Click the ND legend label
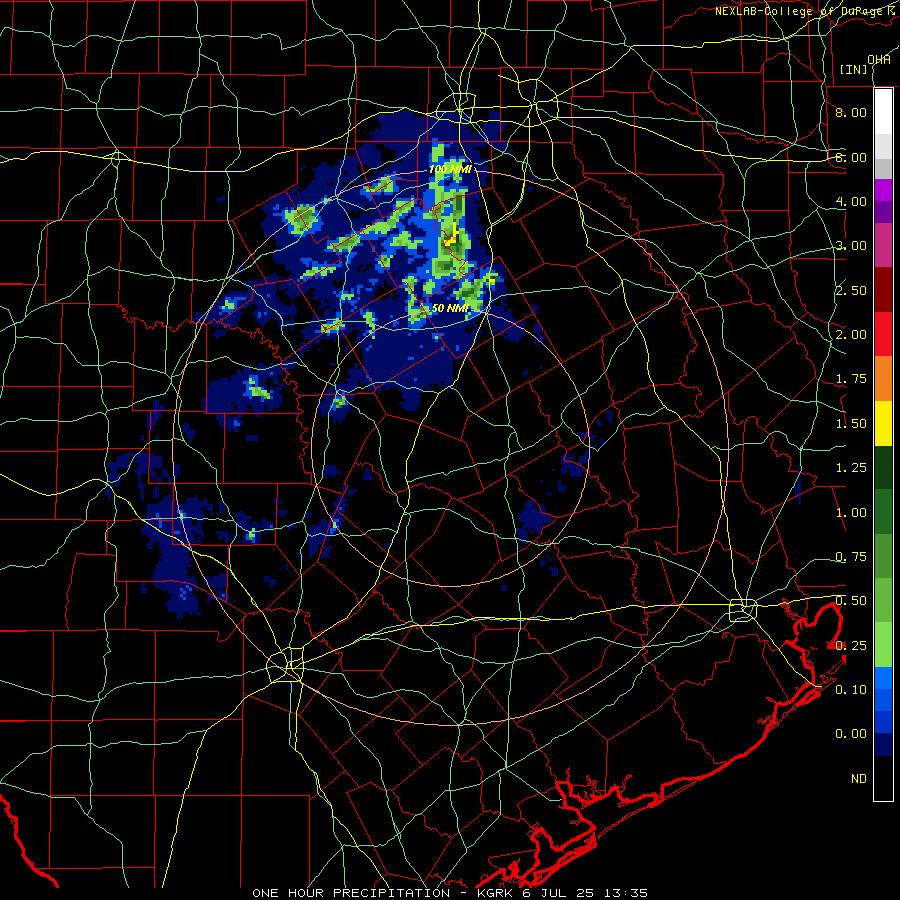 pos(859,779)
